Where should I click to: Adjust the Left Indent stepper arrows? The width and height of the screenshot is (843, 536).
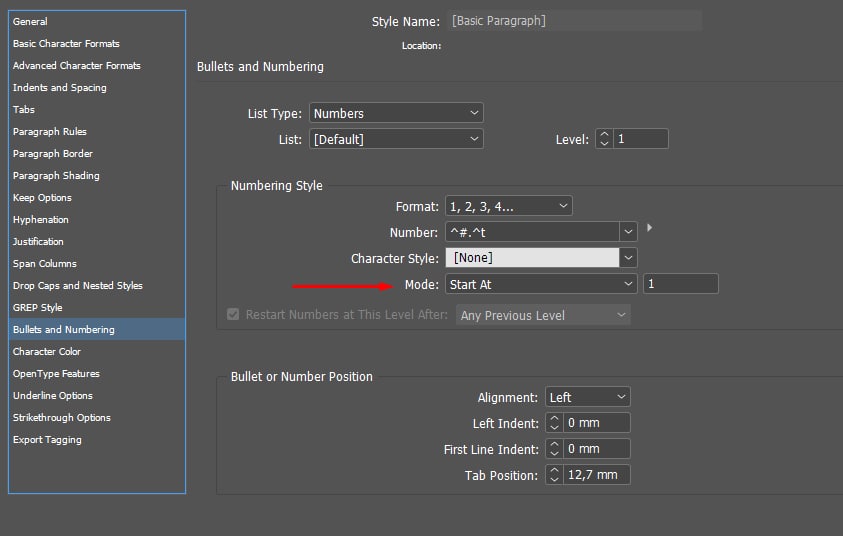click(555, 424)
